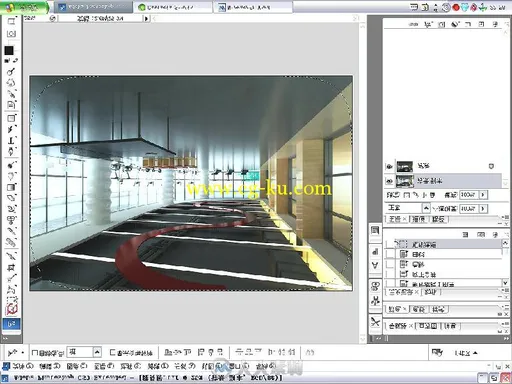Open the foreground color picker
The width and height of the screenshot is (512, 384).
(x=9, y=50)
